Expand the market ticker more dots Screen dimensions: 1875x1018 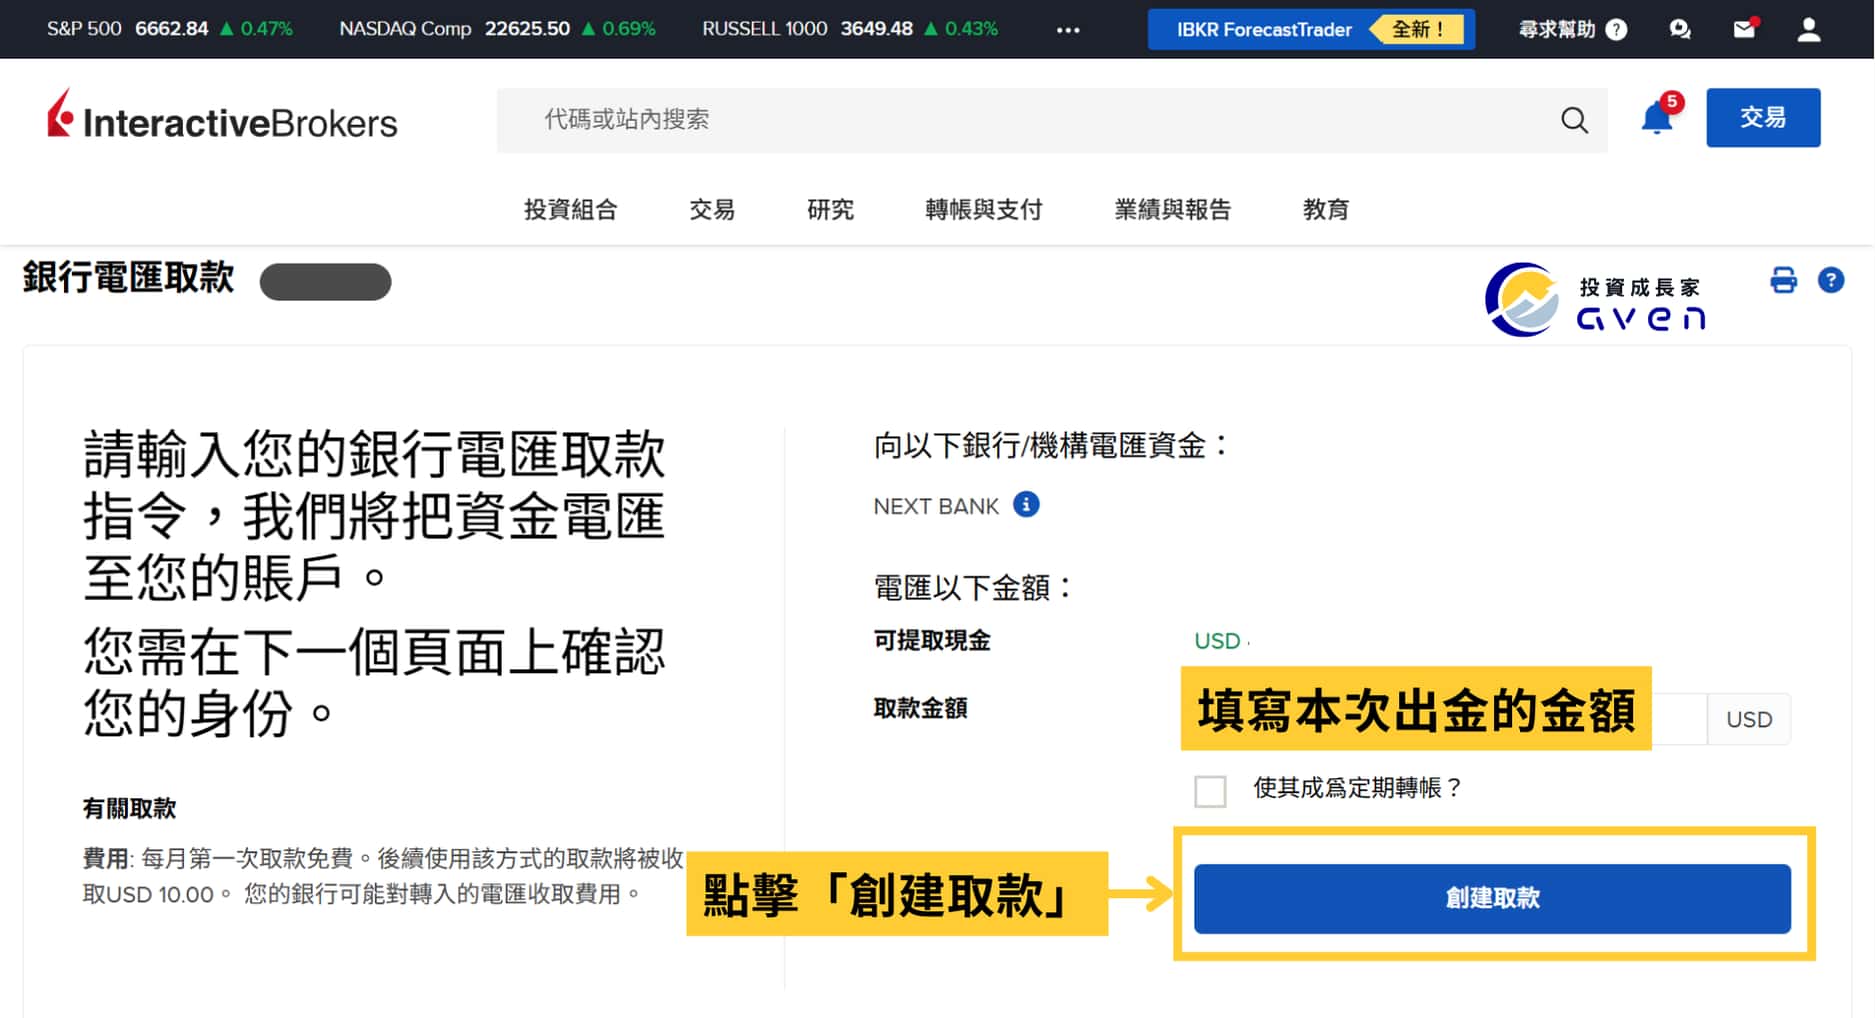1068,30
